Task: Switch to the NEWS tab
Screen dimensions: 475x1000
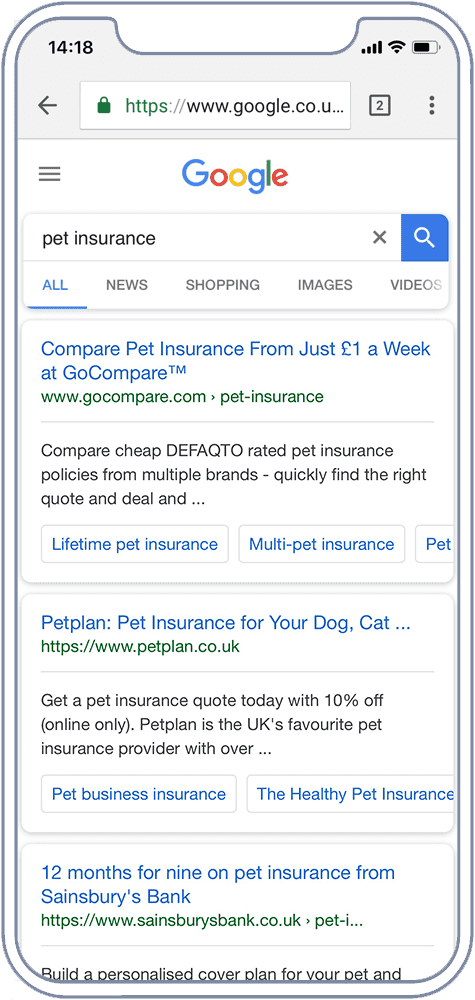Action: click(x=127, y=285)
